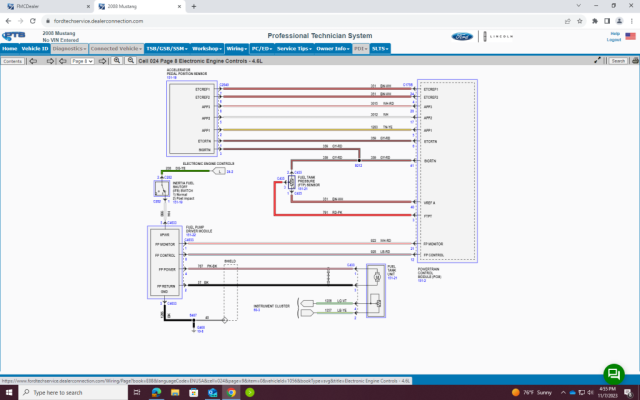The width and height of the screenshot is (640, 400).
Task: Select the Vehicle ID menu item
Action: (35, 49)
